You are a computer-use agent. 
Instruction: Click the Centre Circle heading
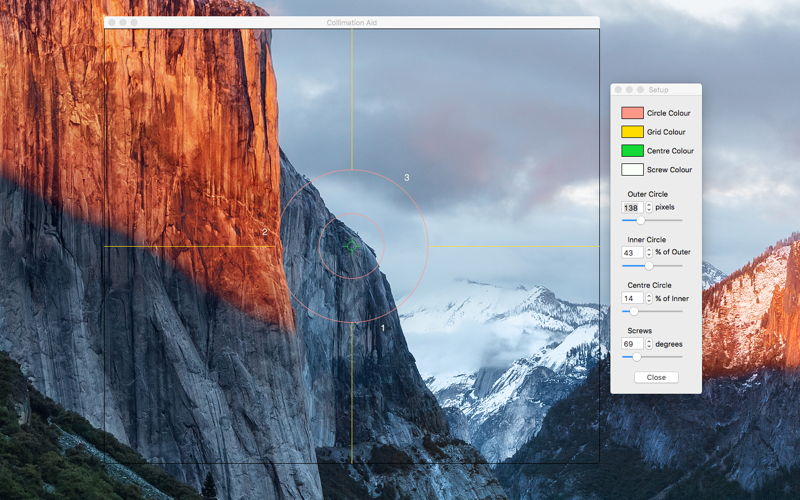tap(649, 285)
